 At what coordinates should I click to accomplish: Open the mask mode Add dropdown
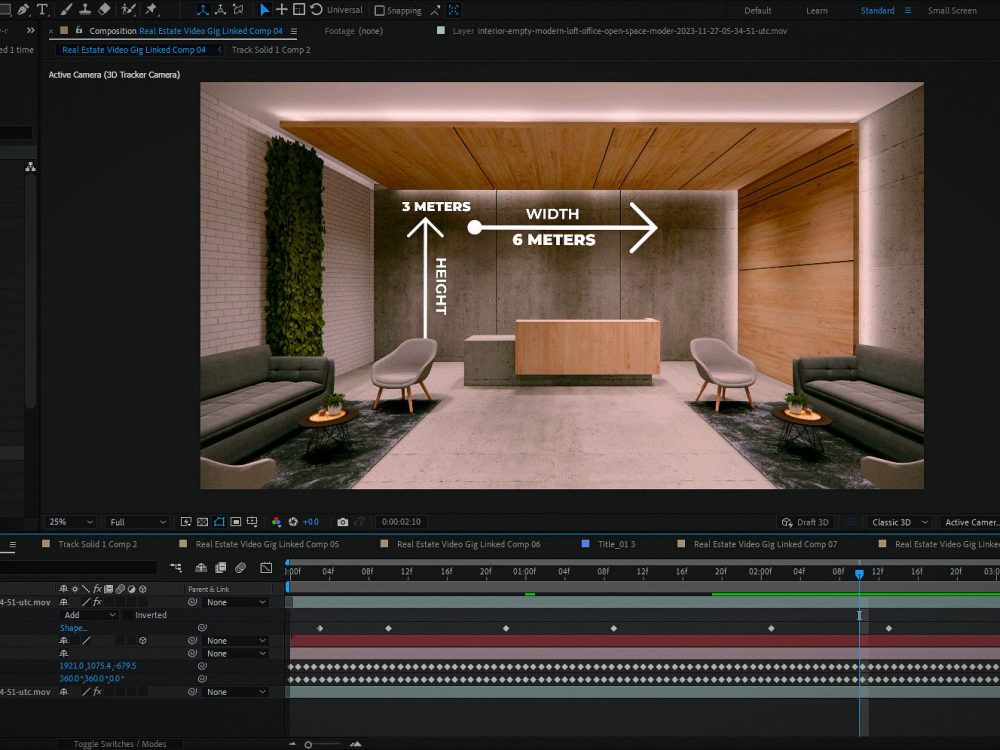[89, 615]
